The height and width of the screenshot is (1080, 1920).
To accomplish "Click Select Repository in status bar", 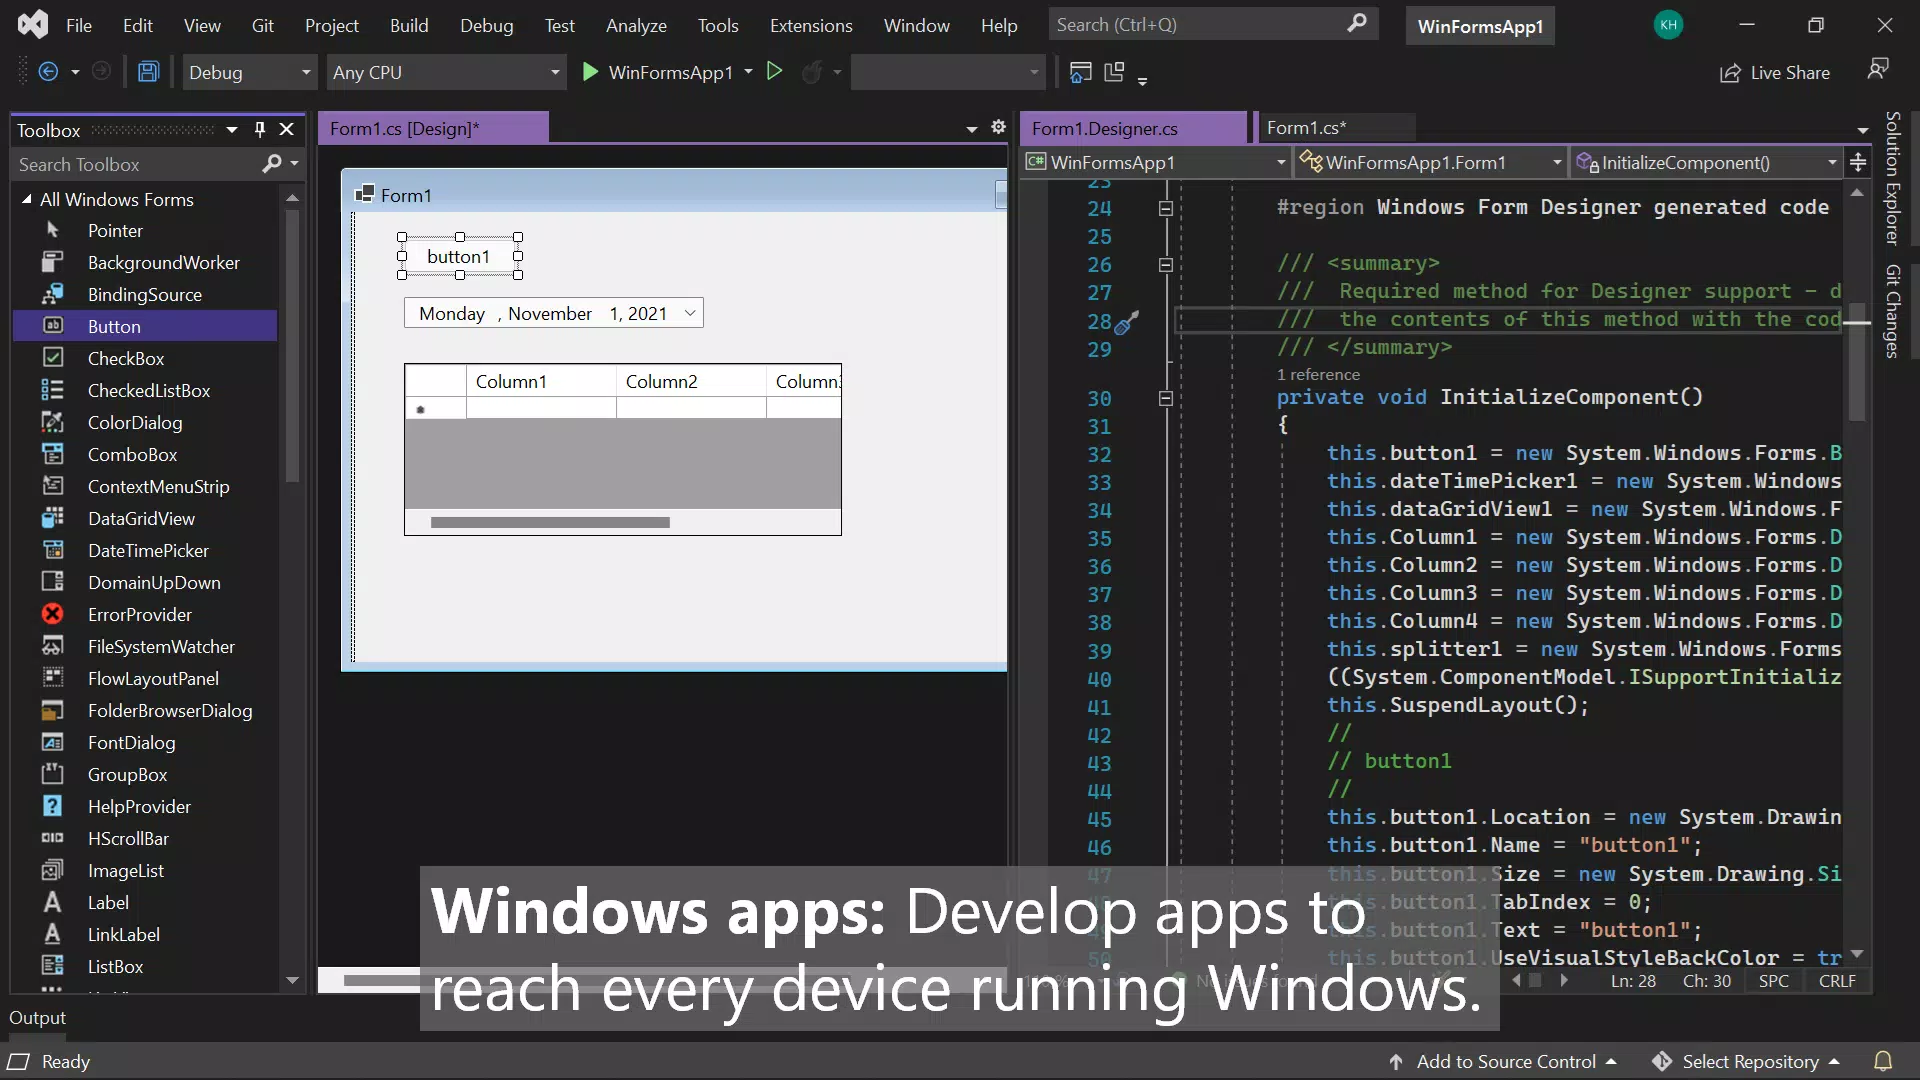I will 1746,1061.
